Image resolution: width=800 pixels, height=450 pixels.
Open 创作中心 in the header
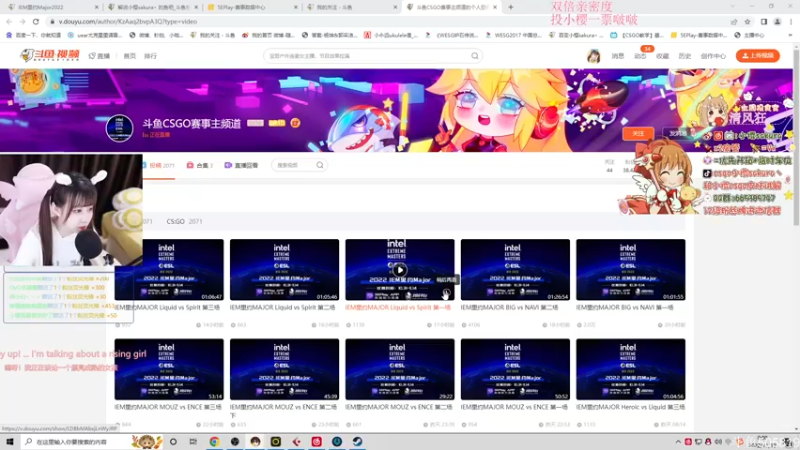(713, 56)
